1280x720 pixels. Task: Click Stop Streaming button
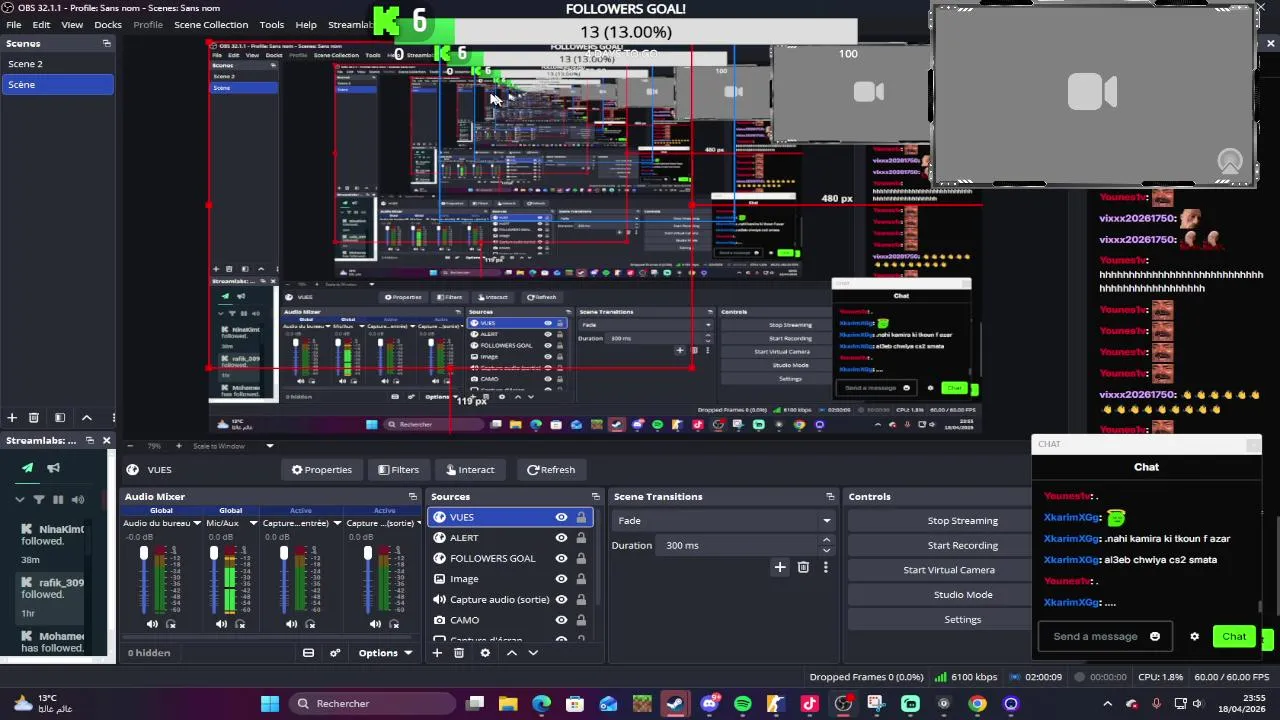click(962, 521)
